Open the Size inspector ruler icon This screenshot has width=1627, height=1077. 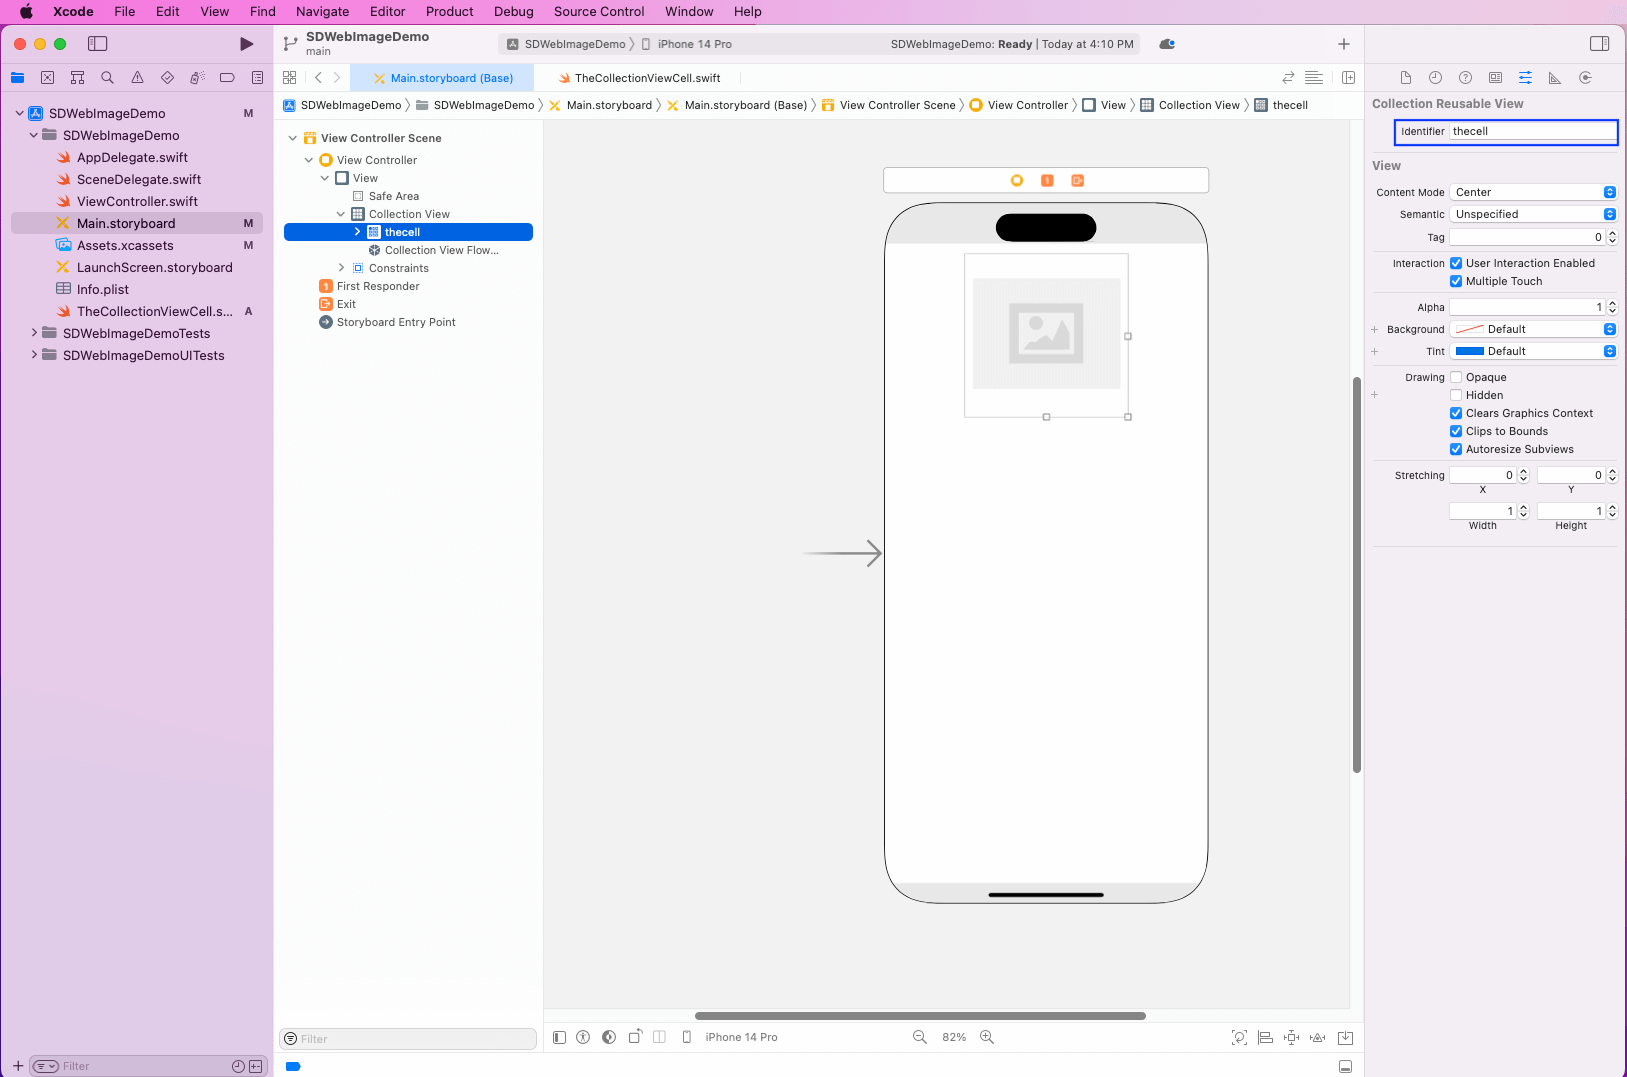[1555, 78]
